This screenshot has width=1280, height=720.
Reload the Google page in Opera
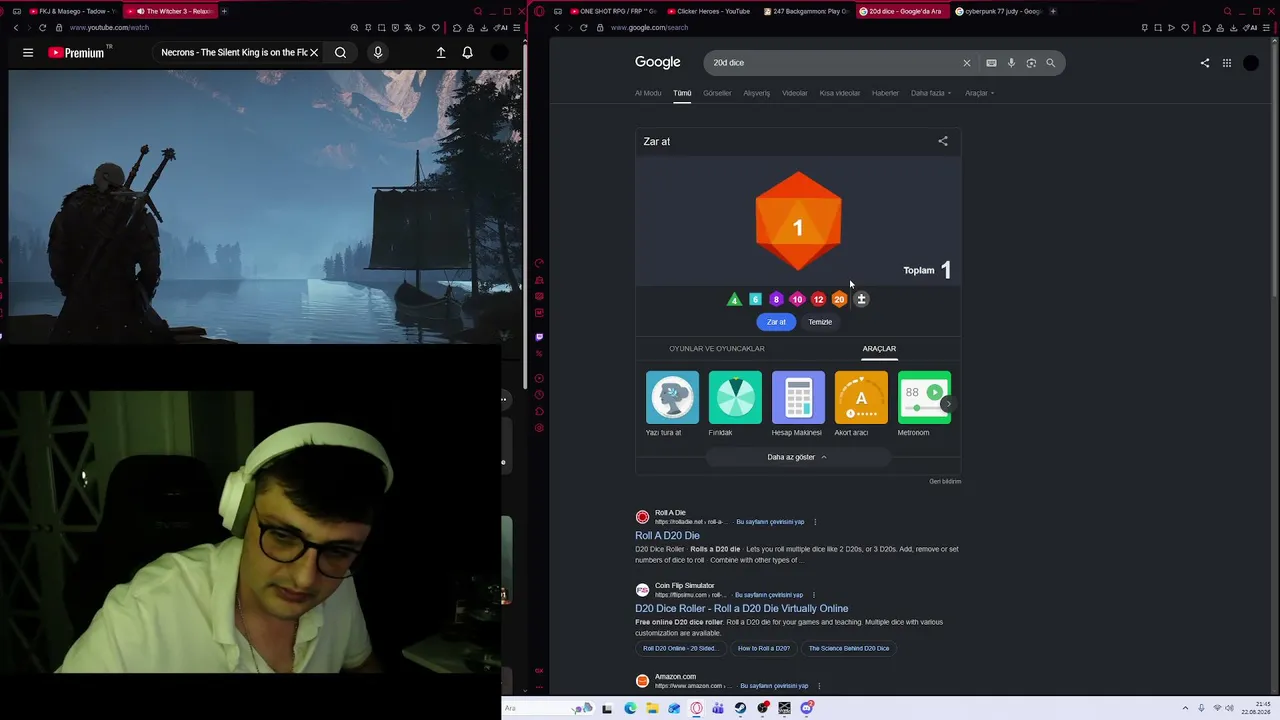click(583, 28)
